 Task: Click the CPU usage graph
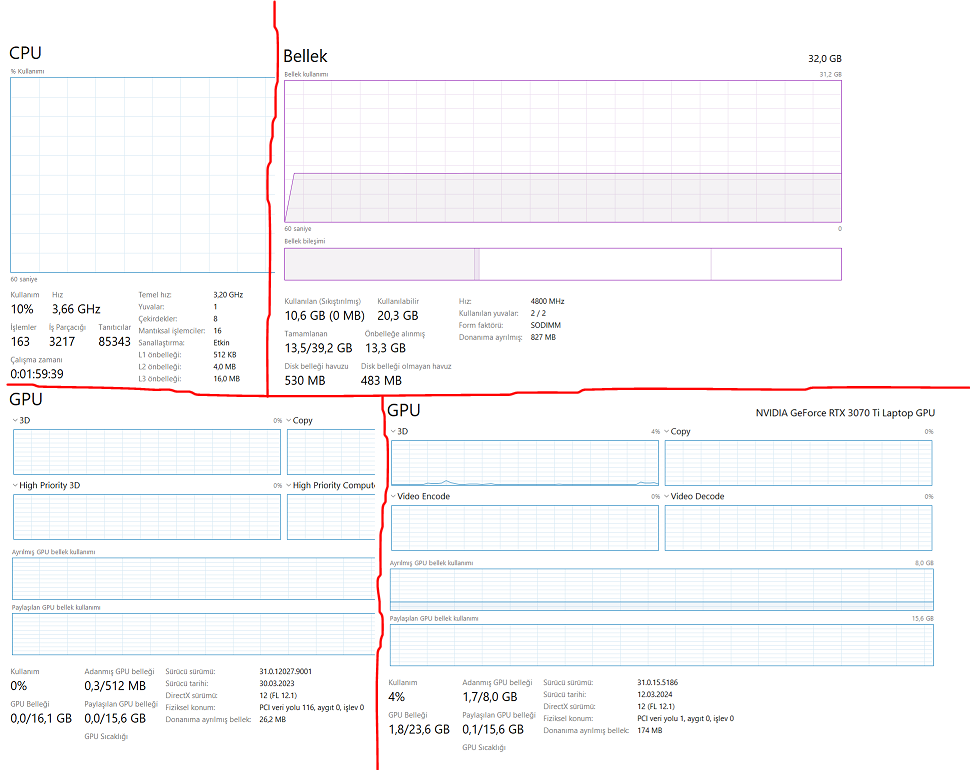142,175
